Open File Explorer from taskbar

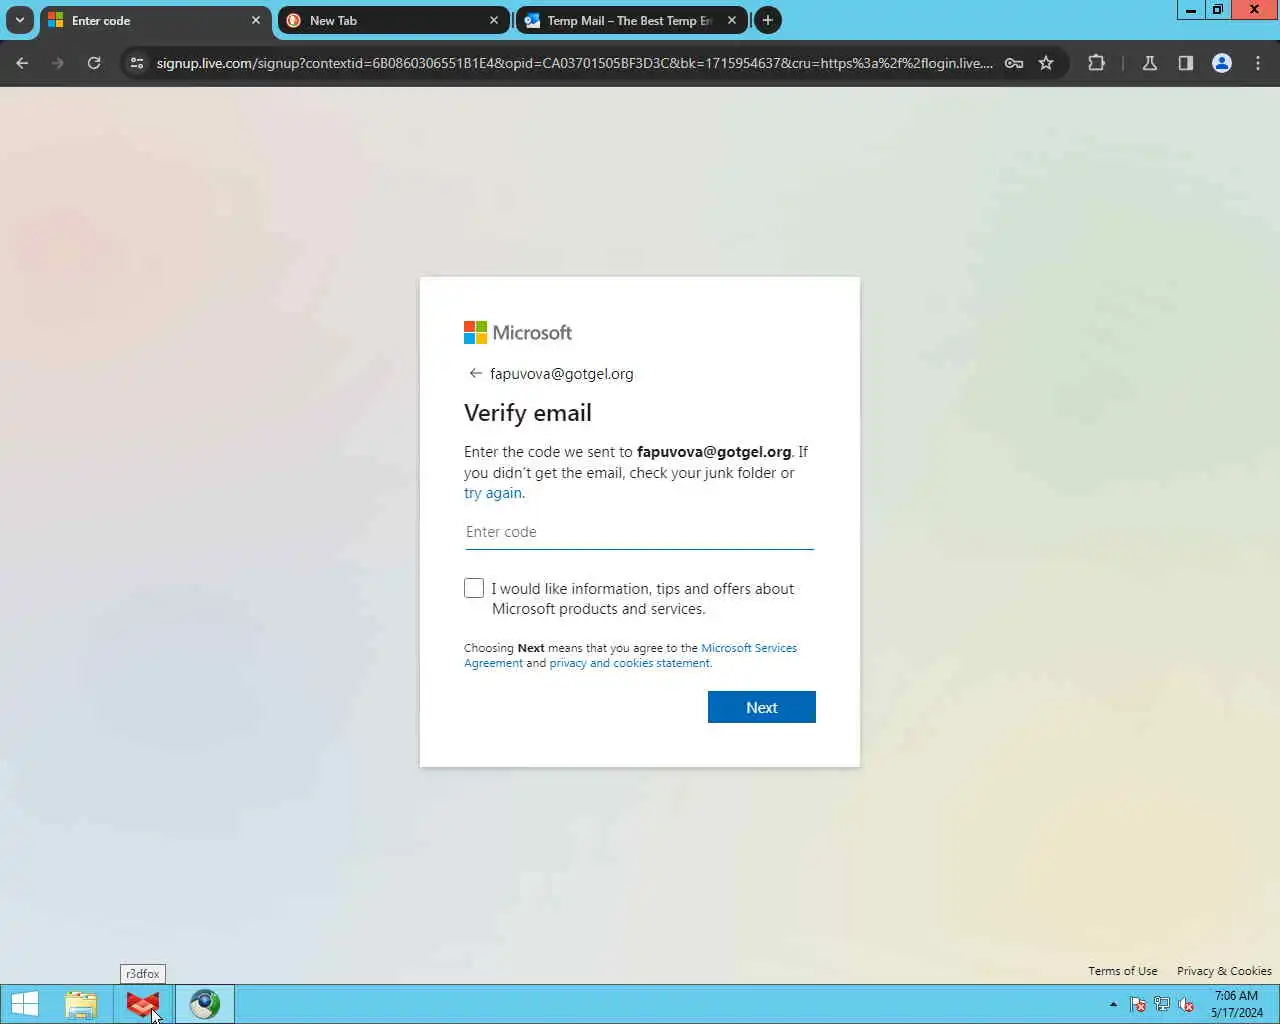tap(81, 1004)
